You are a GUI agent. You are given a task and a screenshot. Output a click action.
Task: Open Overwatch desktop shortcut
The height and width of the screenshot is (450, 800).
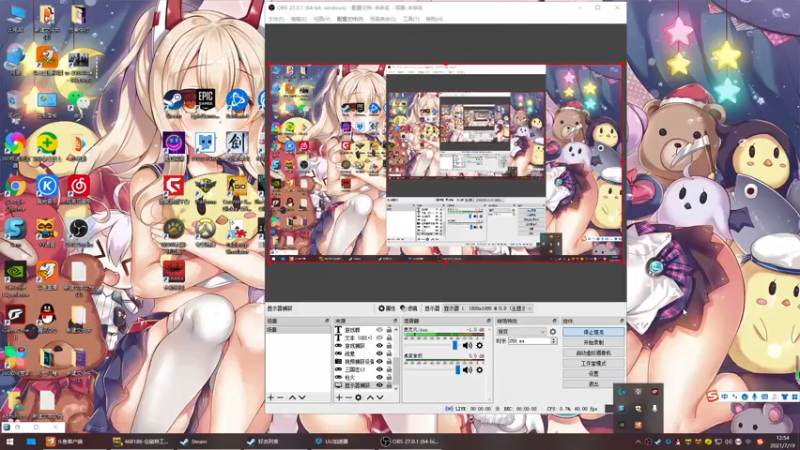click(x=205, y=233)
